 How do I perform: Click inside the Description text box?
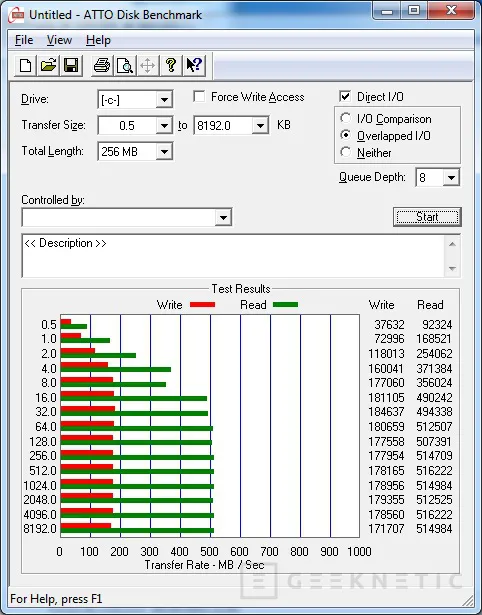(234, 256)
